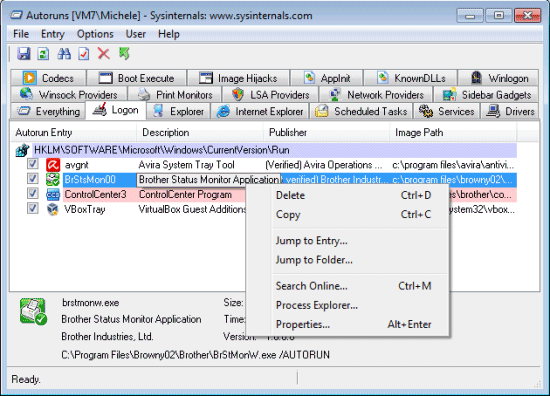Open the Help menu

click(169, 34)
